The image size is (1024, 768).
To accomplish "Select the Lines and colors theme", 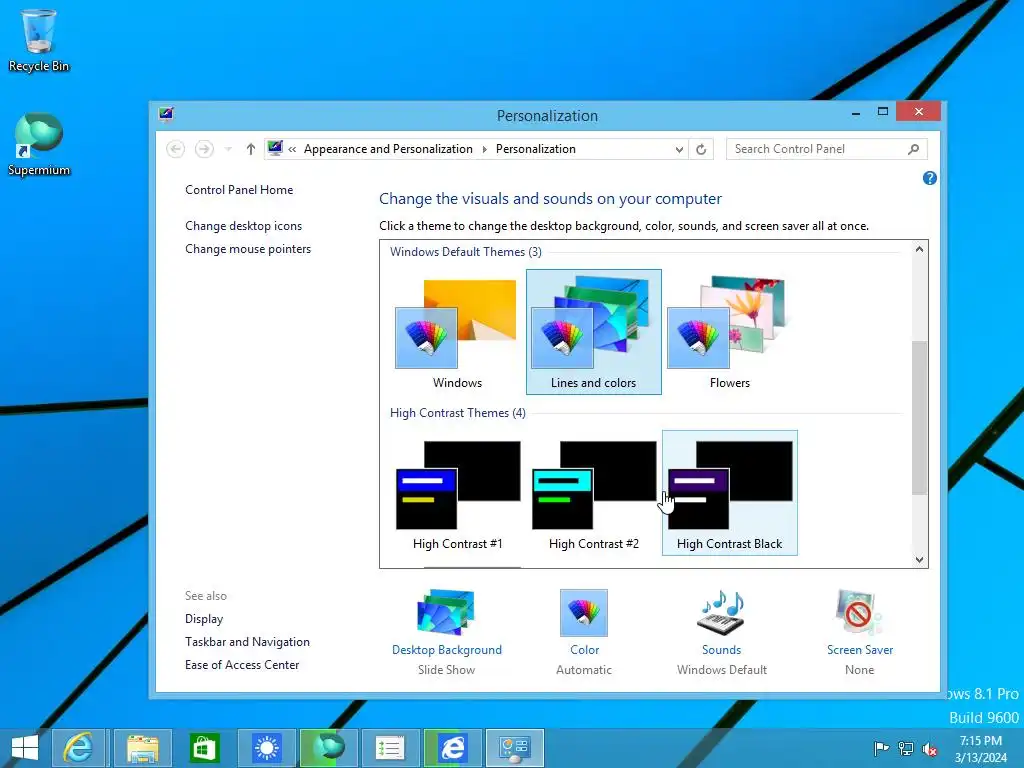I will coord(594,332).
